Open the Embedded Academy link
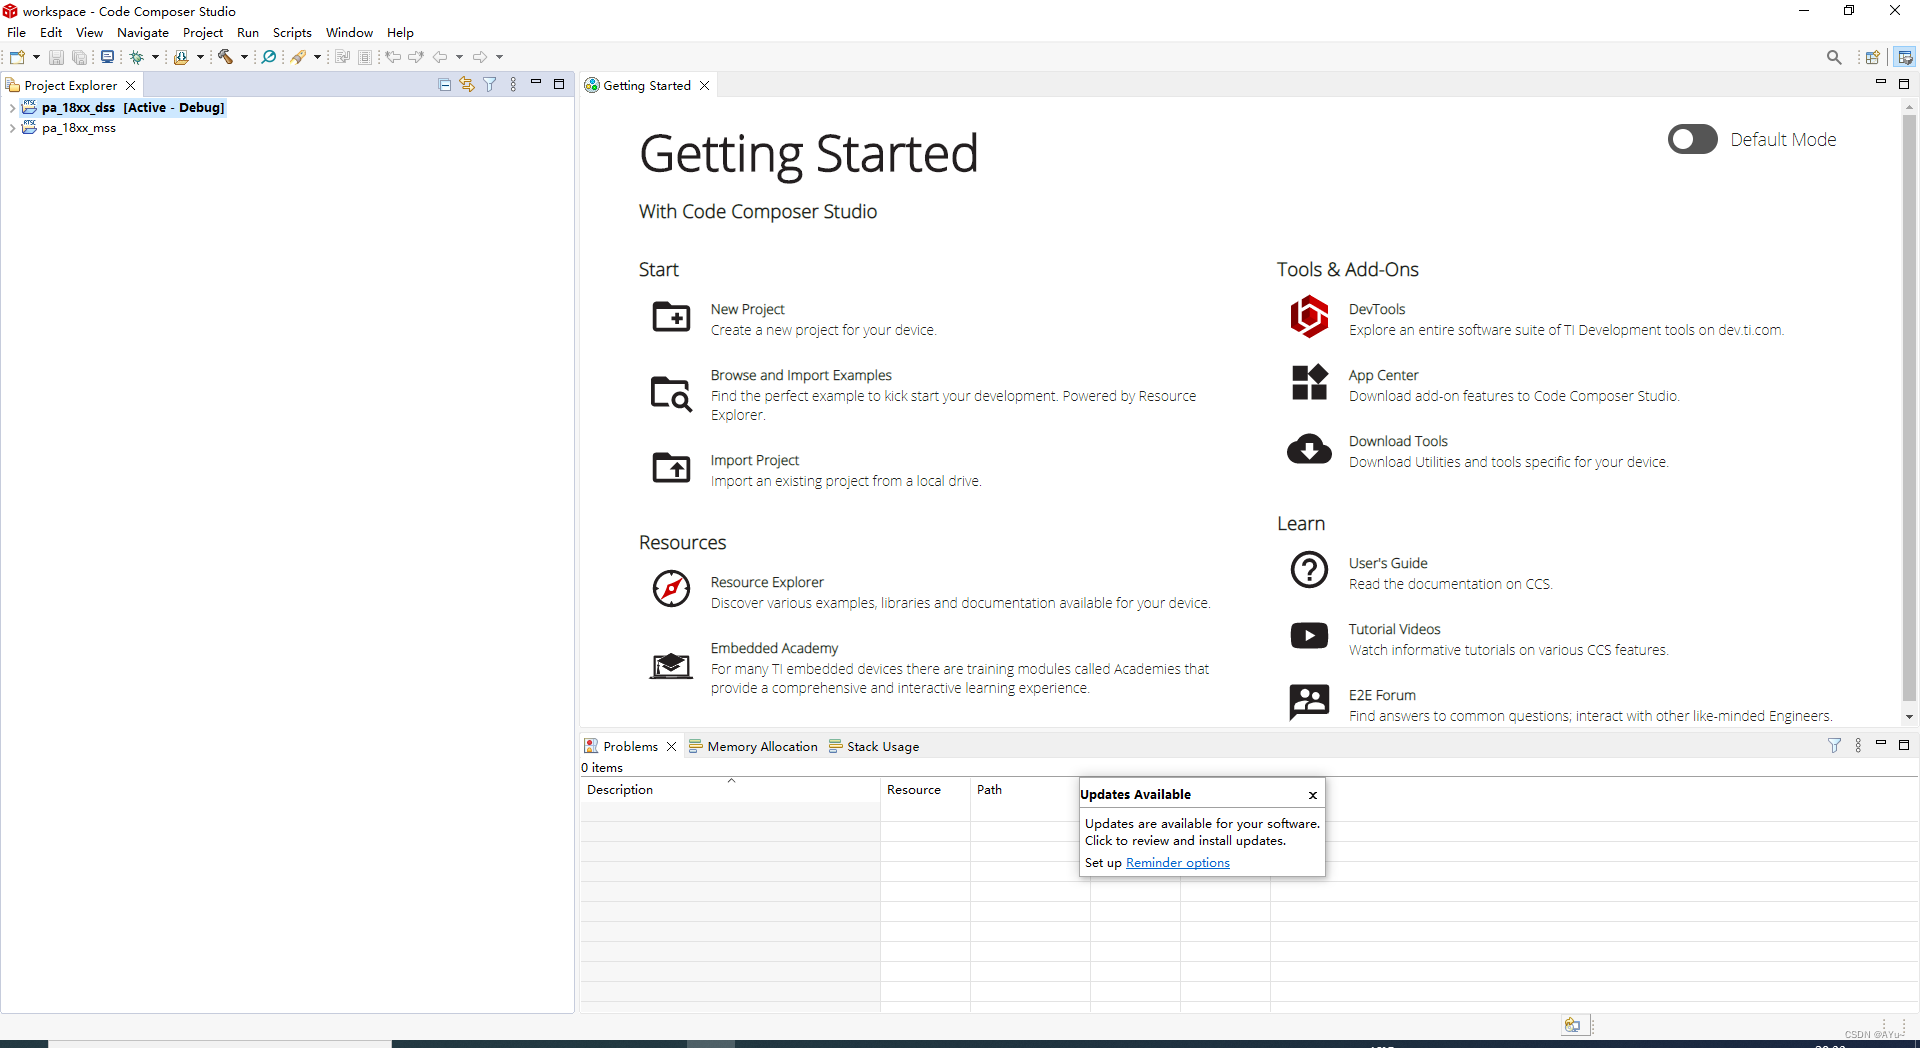Viewport: 1920px width, 1048px height. click(x=774, y=648)
